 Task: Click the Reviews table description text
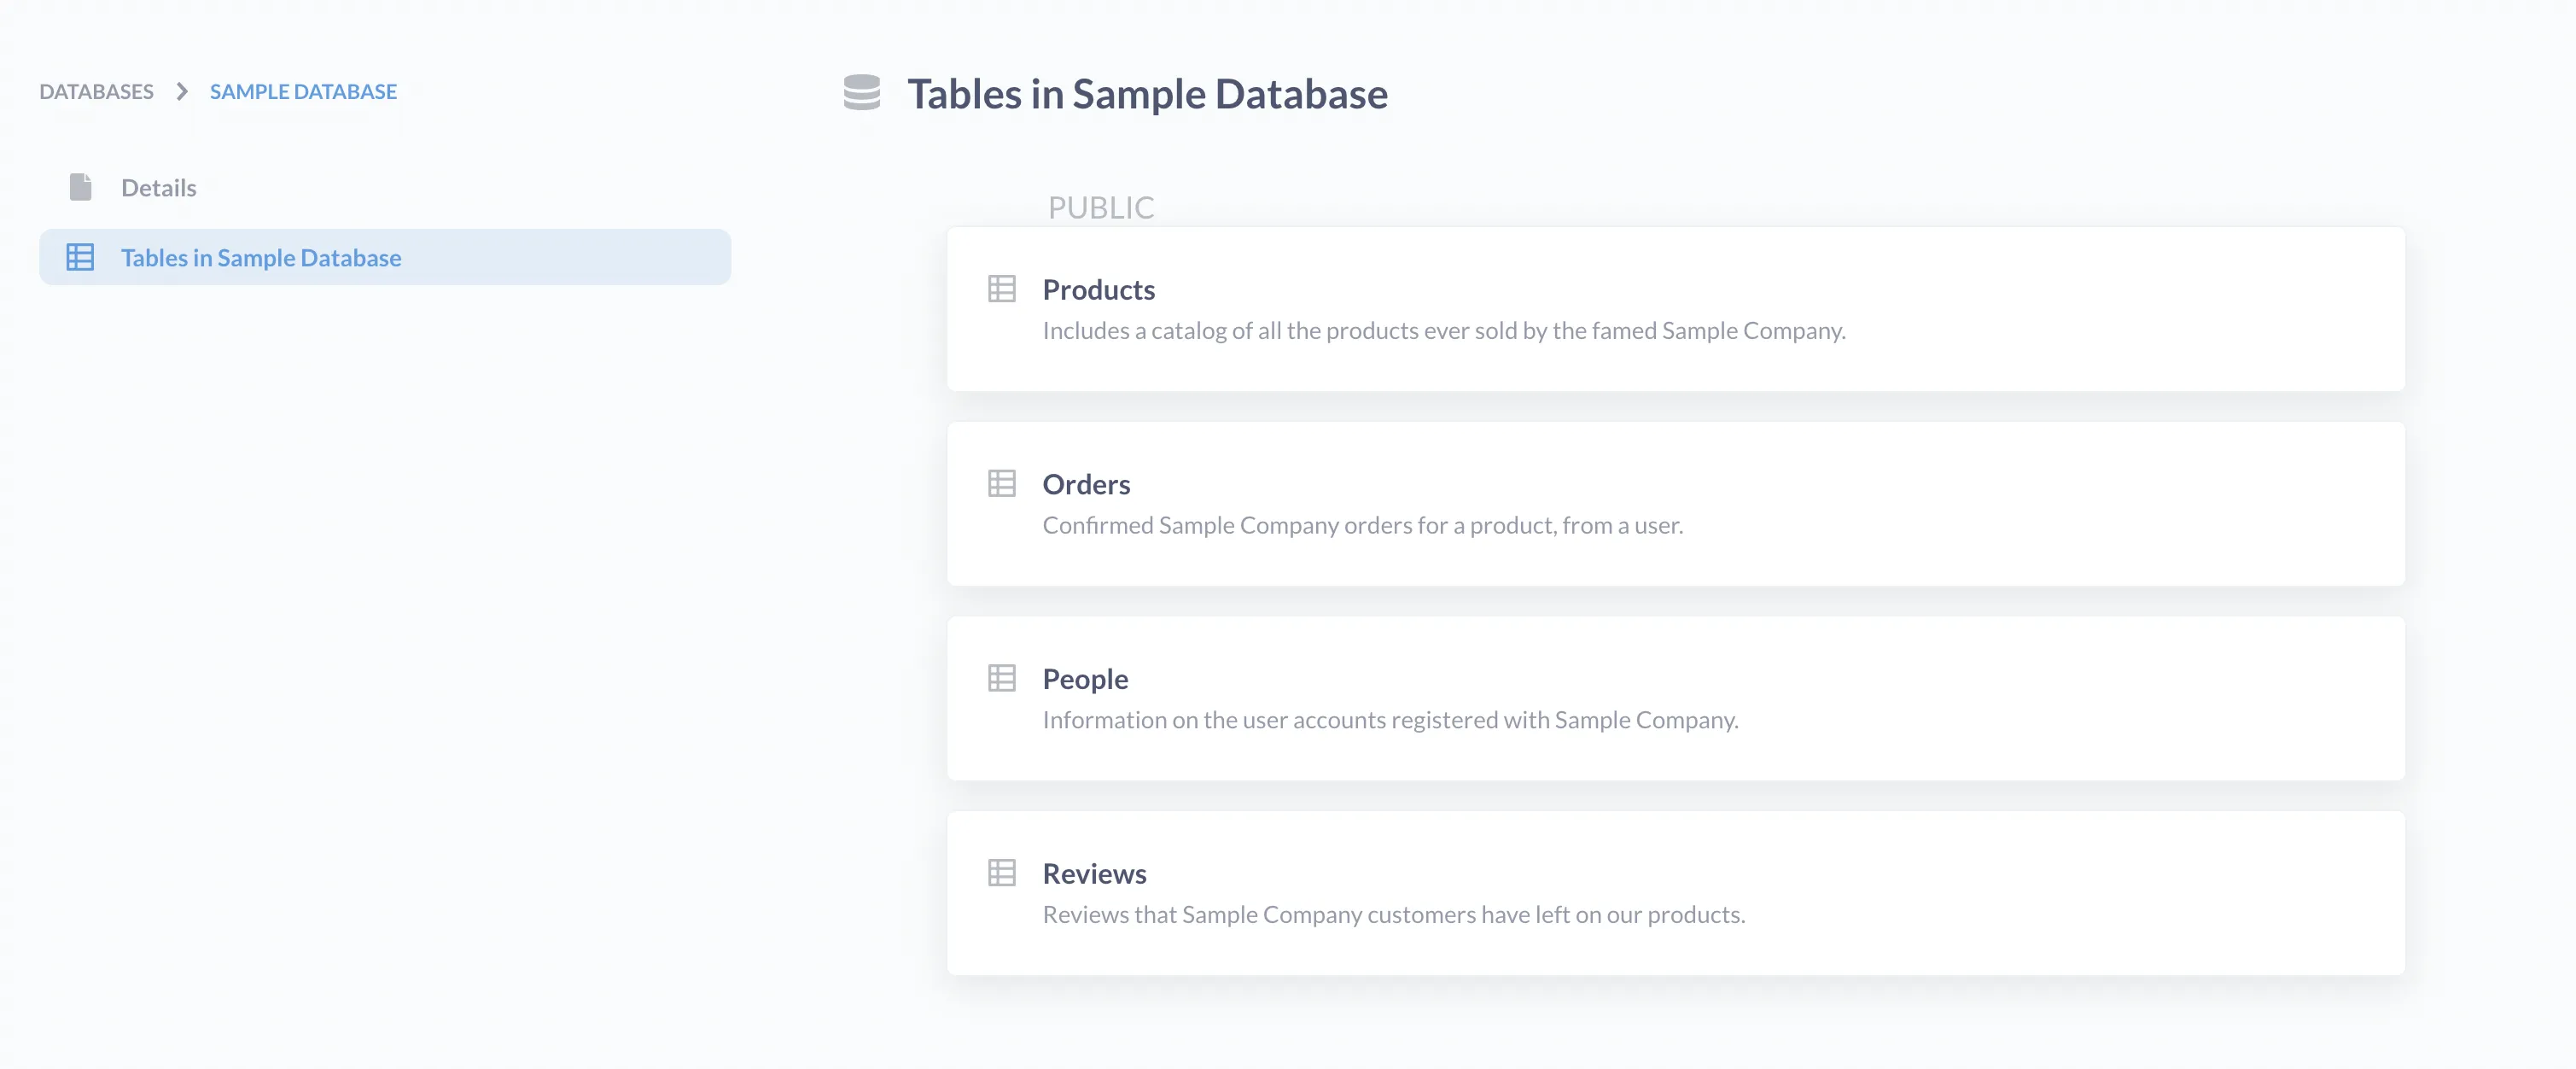tap(1394, 914)
